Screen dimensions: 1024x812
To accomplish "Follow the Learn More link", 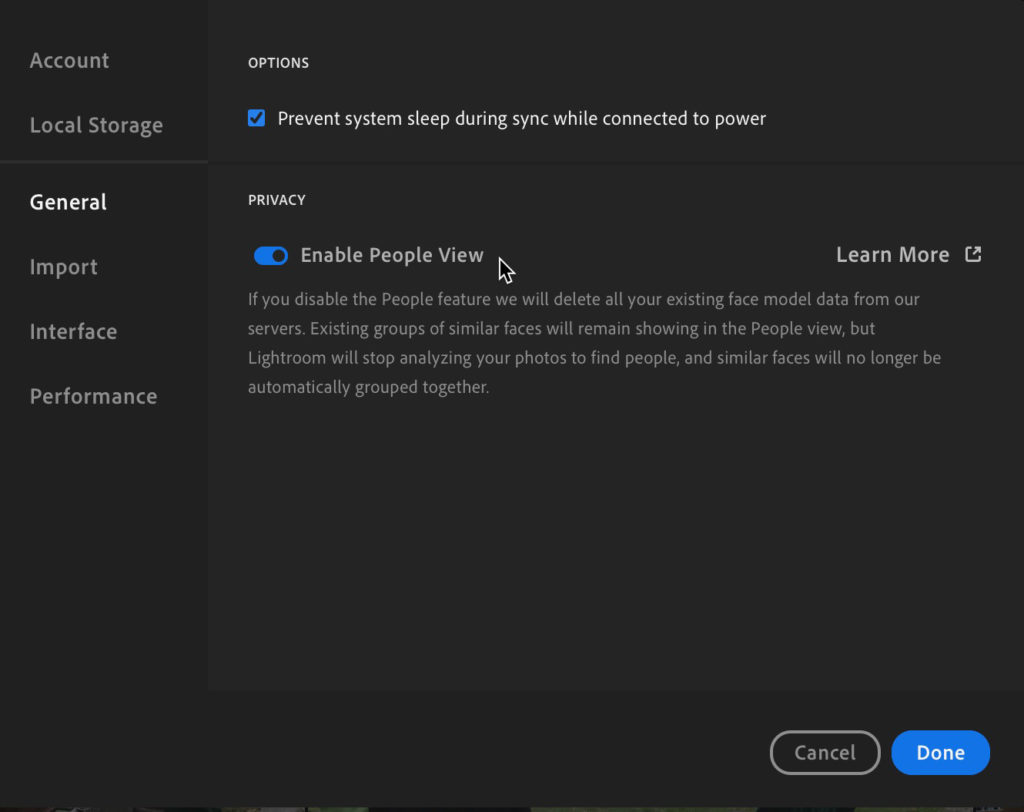I will pyautogui.click(x=893, y=254).
